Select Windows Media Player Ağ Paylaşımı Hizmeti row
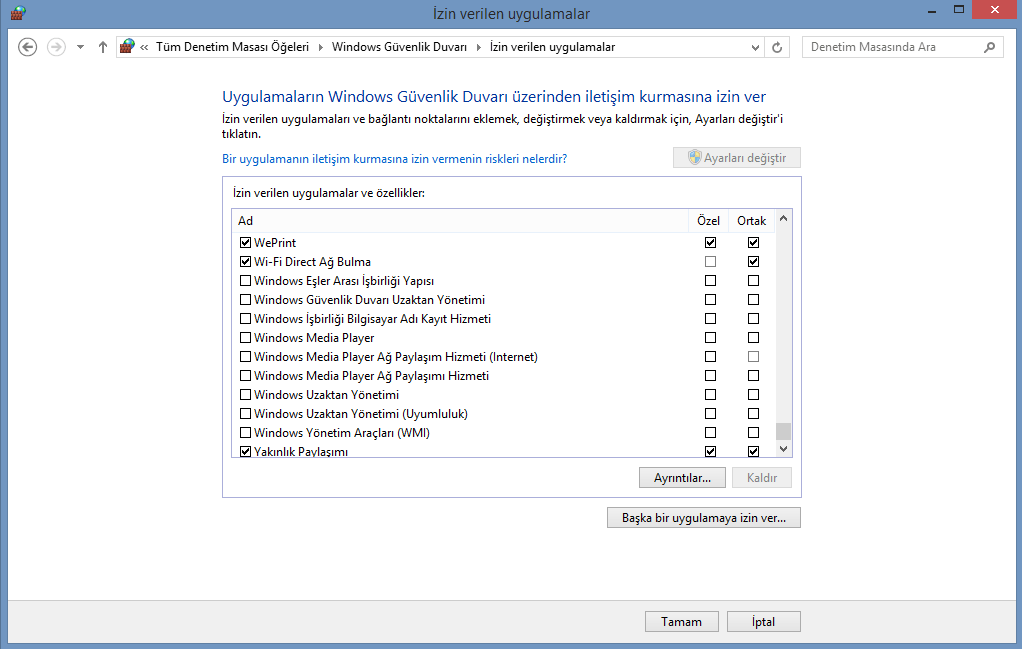The width and height of the screenshot is (1022, 649). coord(503,376)
